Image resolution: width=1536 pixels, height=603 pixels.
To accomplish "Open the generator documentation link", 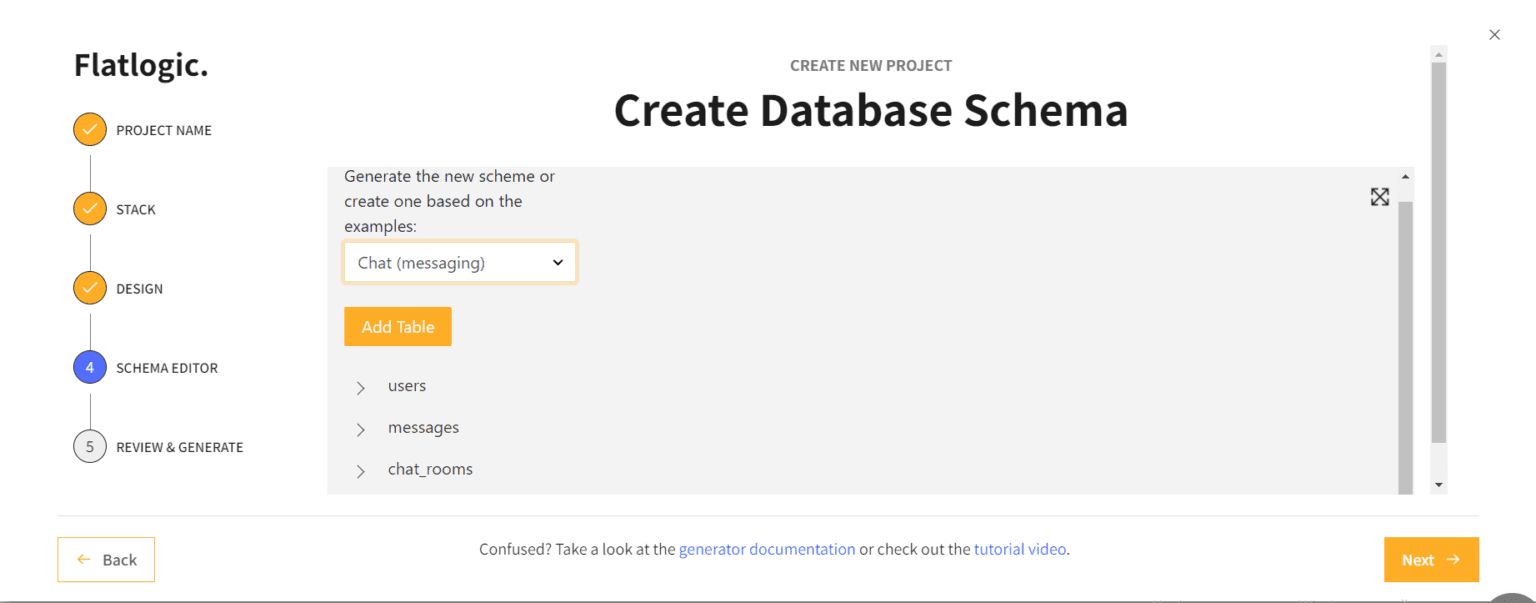I will tap(766, 549).
